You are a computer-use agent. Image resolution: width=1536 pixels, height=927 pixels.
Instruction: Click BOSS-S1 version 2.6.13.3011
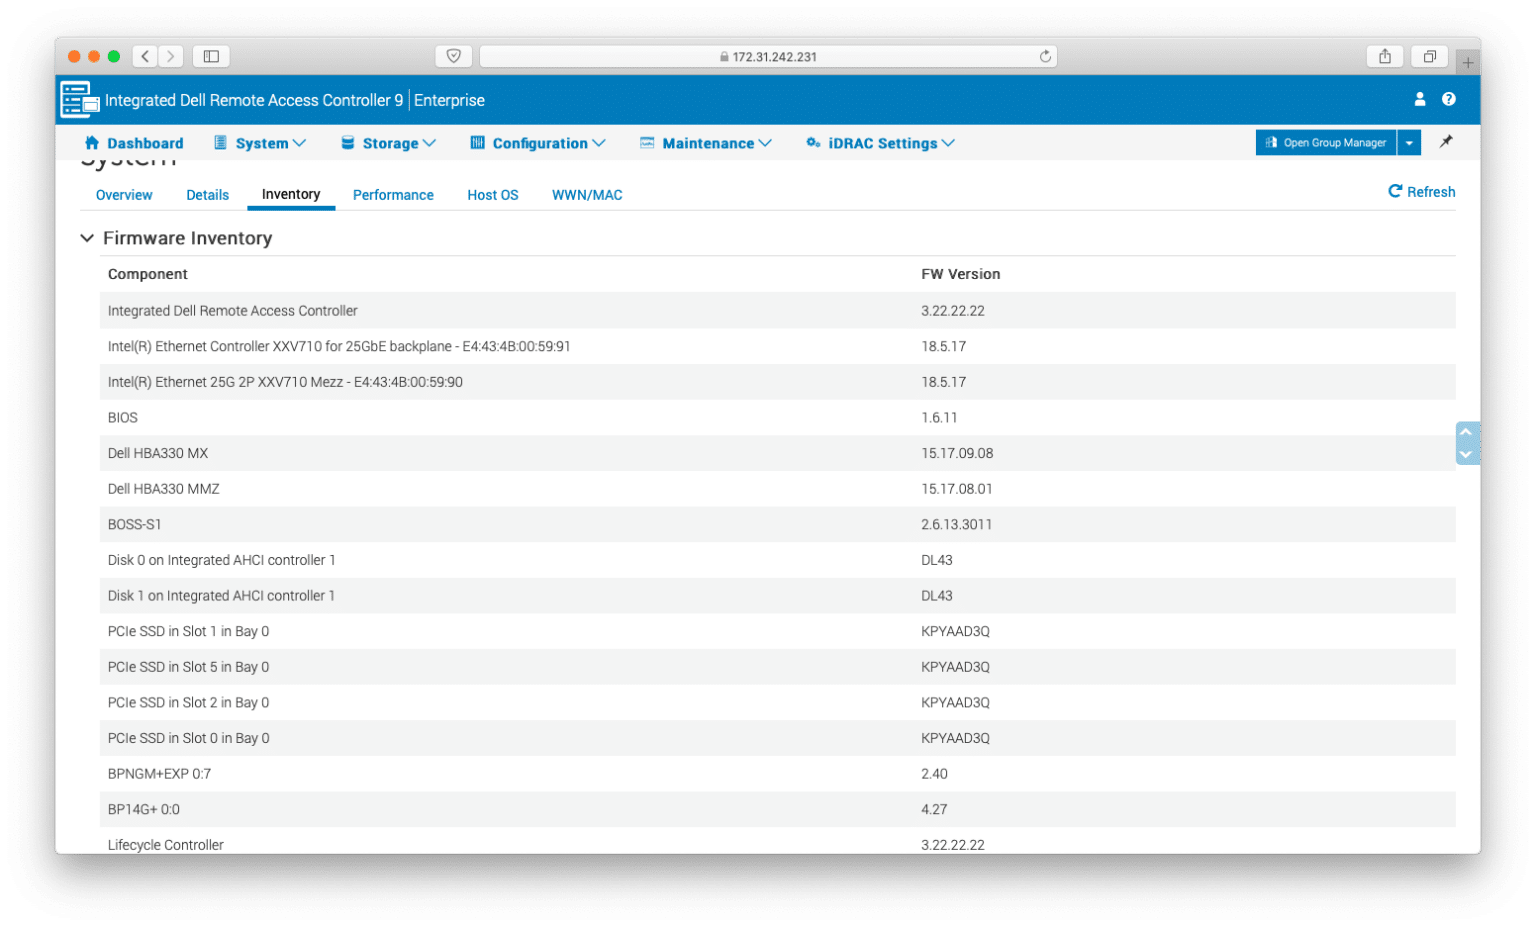click(957, 524)
